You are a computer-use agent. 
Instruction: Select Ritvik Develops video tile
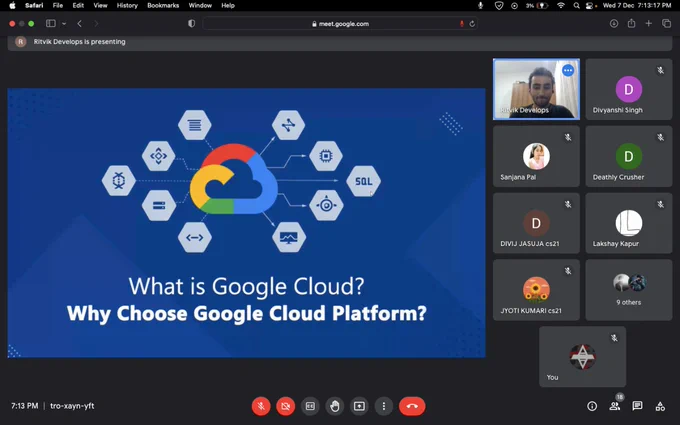click(x=536, y=89)
